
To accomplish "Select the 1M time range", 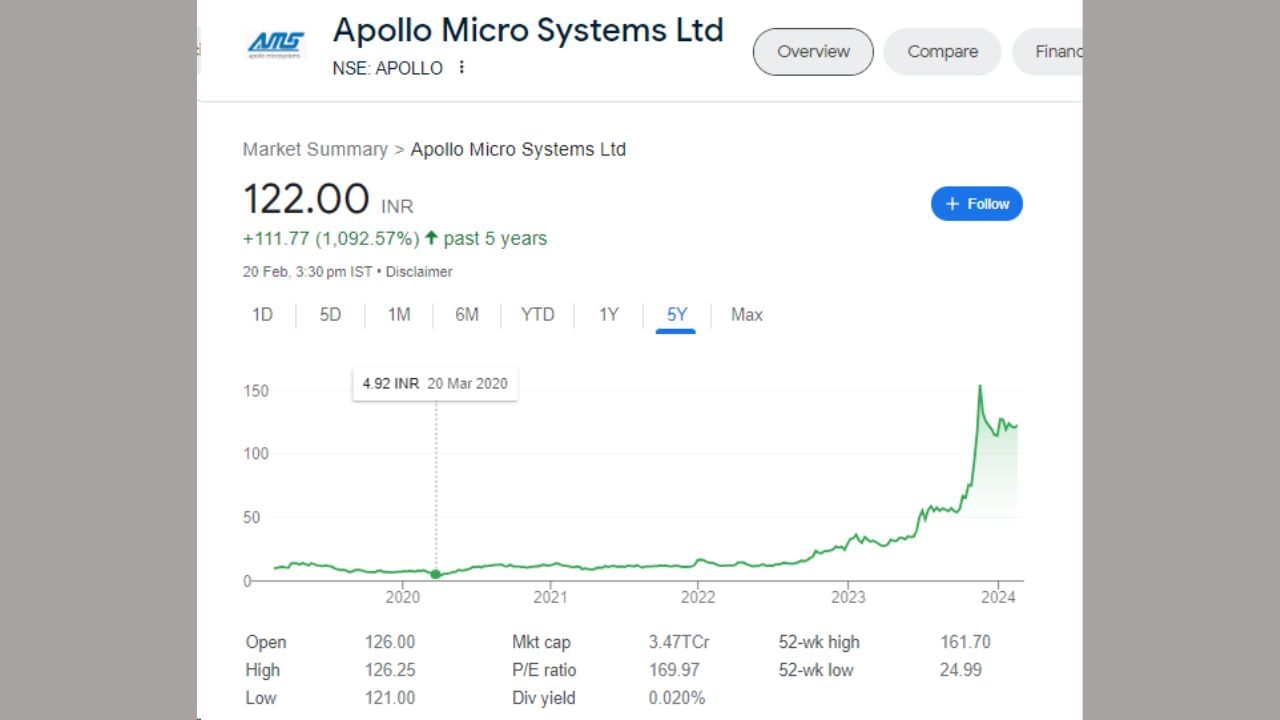I will coord(399,315).
